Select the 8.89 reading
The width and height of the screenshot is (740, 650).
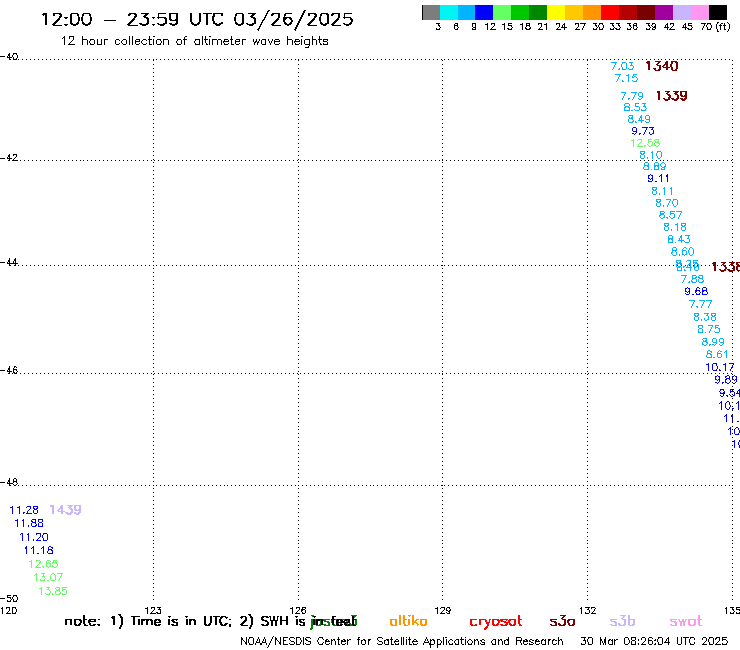655,167
